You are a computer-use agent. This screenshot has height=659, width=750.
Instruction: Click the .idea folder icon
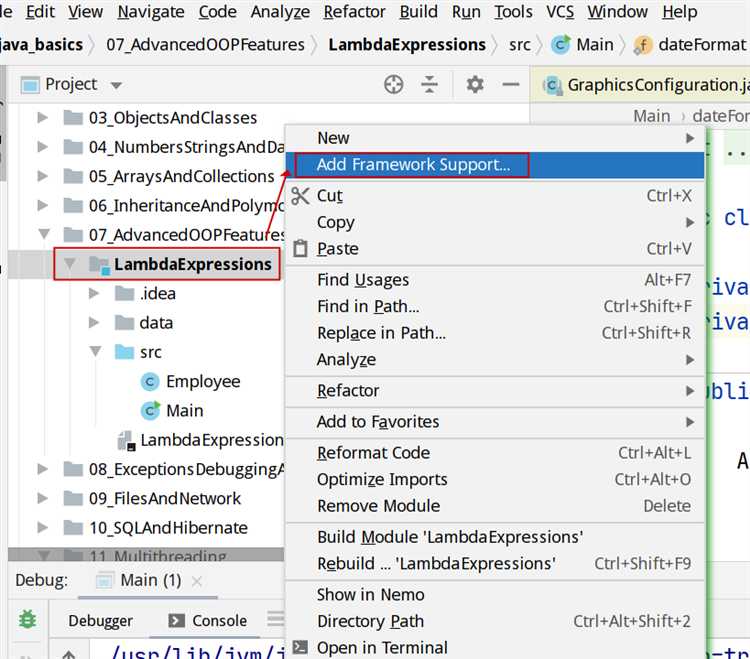(124, 293)
